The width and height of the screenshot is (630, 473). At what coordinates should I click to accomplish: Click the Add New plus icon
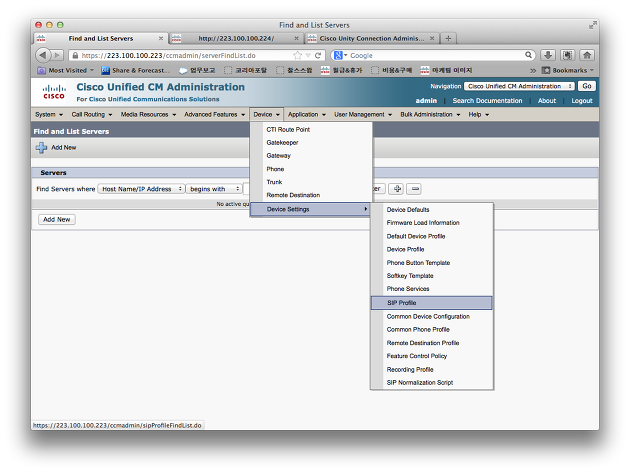pyautogui.click(x=41, y=147)
